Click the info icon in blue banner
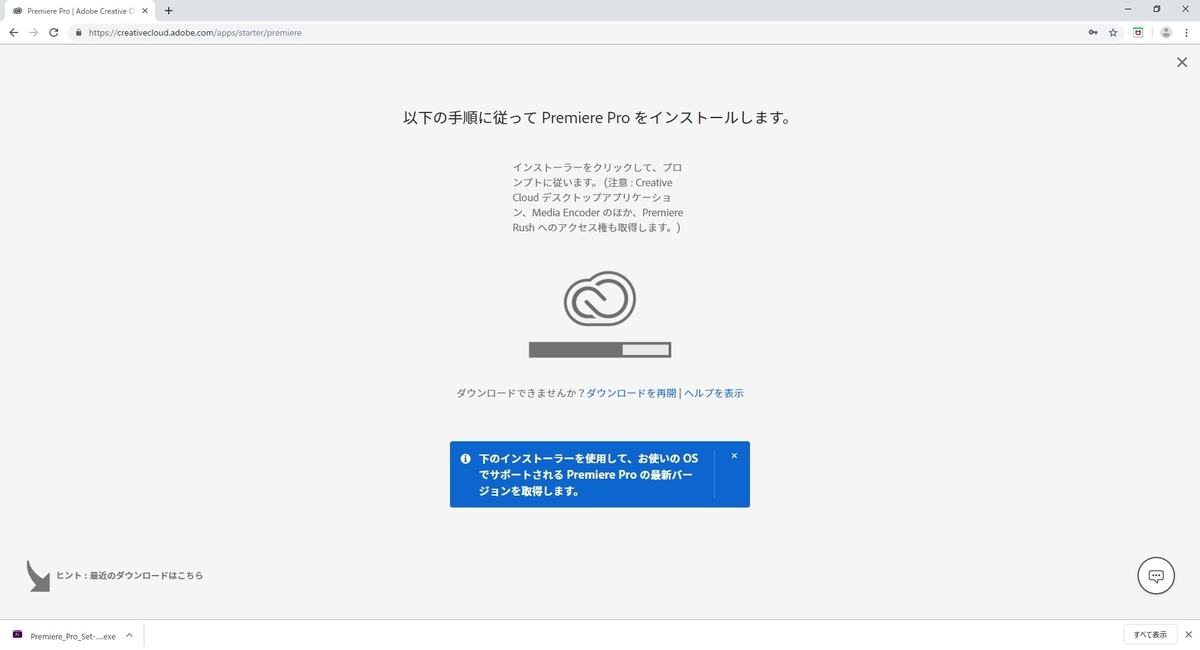 (465, 459)
